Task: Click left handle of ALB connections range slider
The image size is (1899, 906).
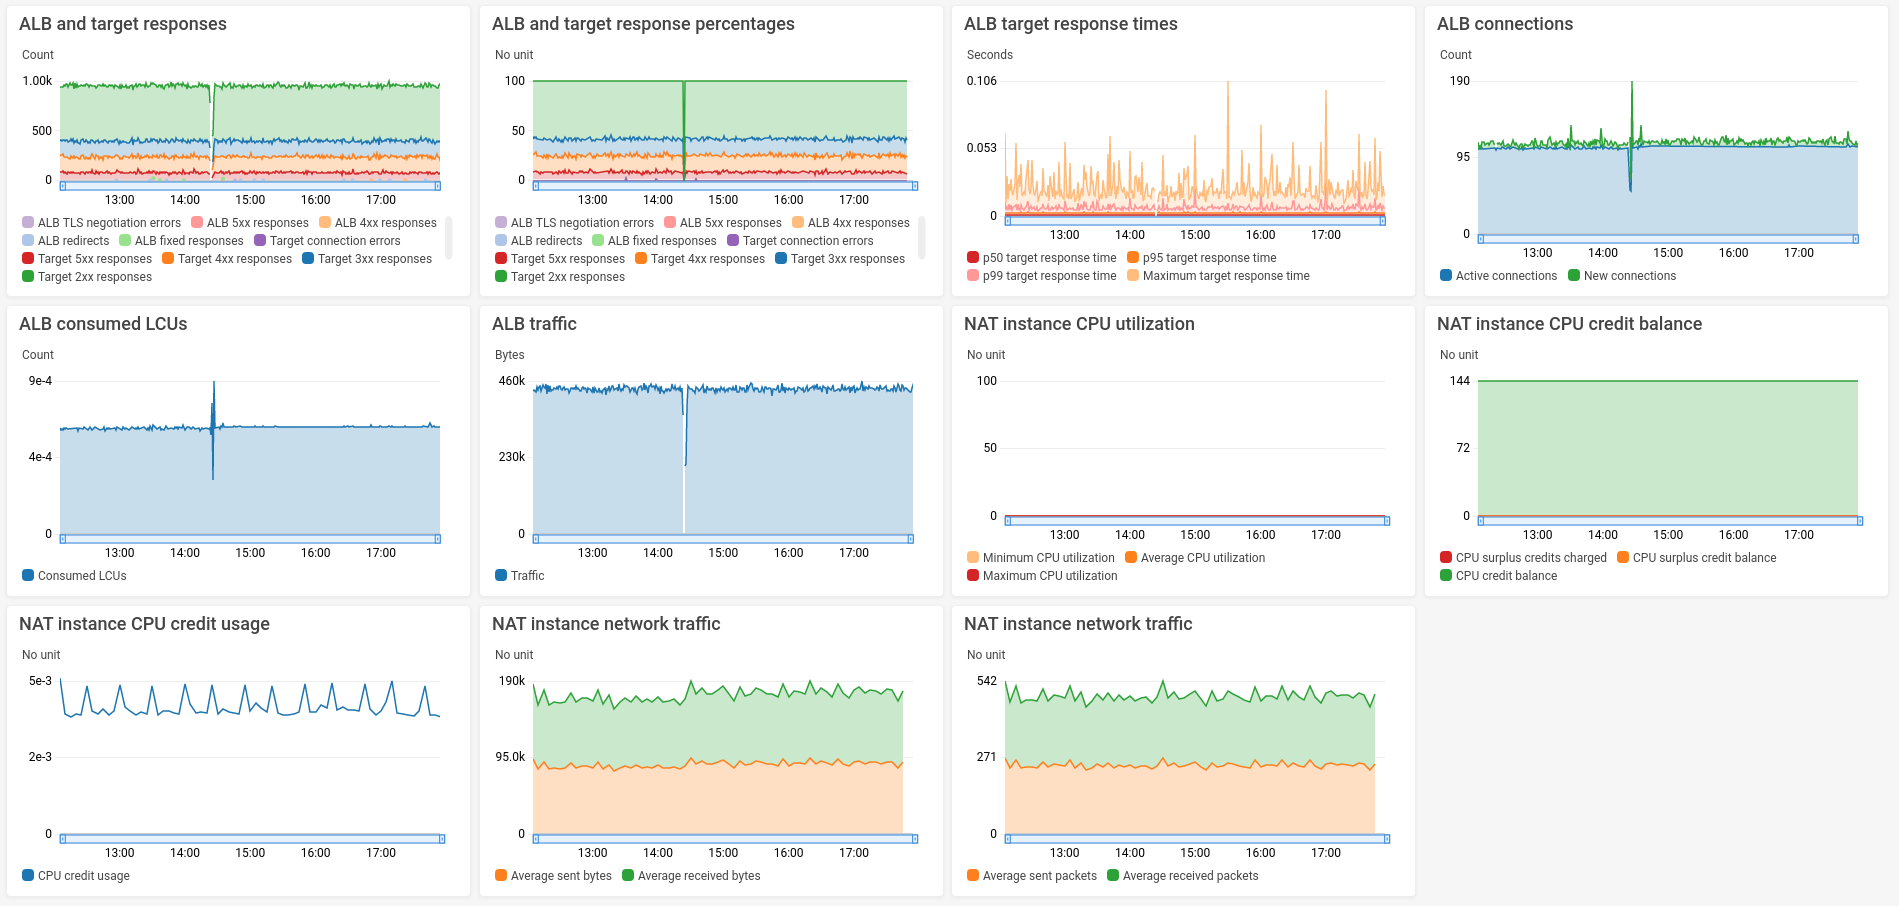Action: (1481, 239)
